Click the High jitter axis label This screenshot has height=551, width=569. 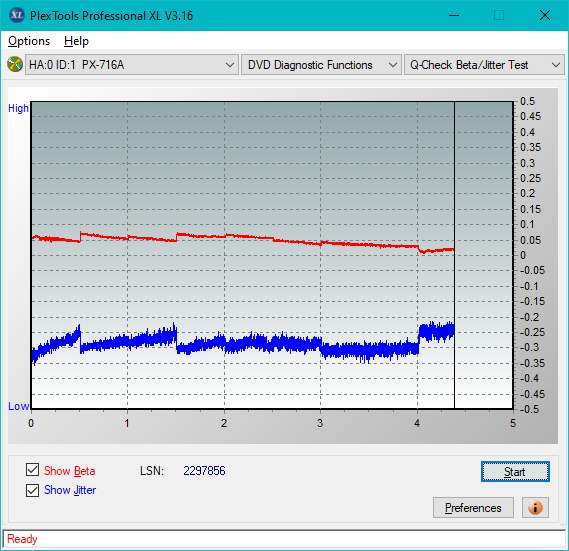tap(18, 108)
